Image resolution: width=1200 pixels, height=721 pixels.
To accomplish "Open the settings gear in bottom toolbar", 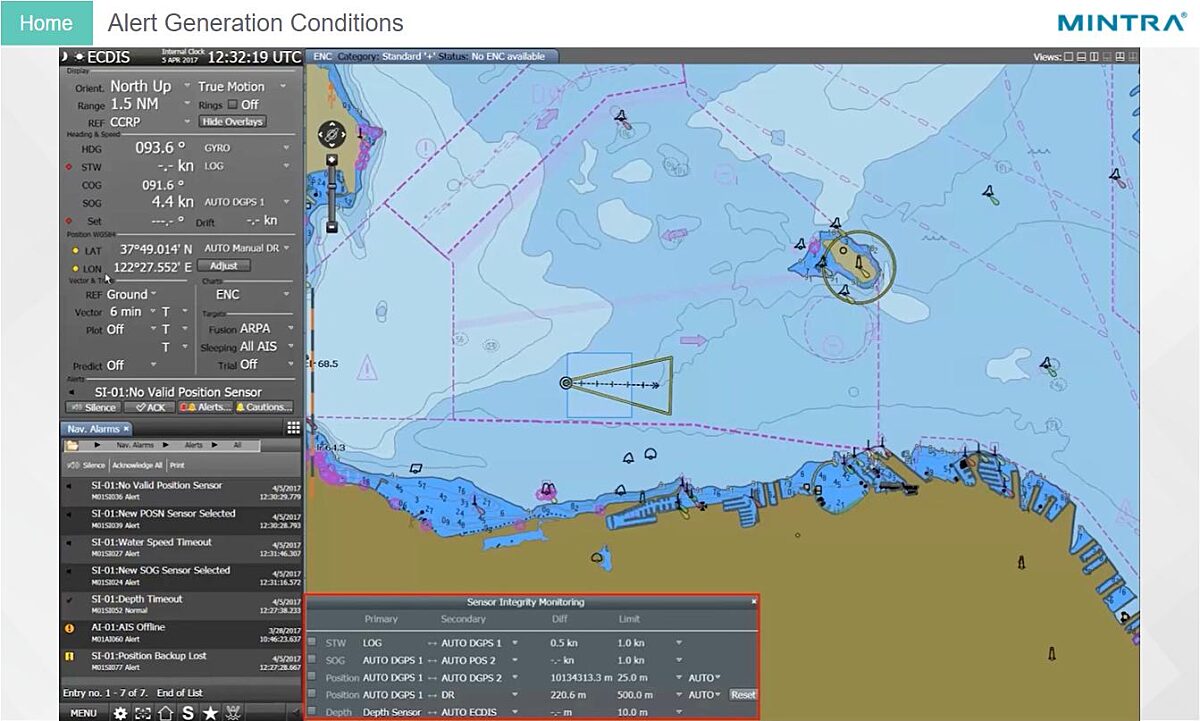I will pos(121,713).
